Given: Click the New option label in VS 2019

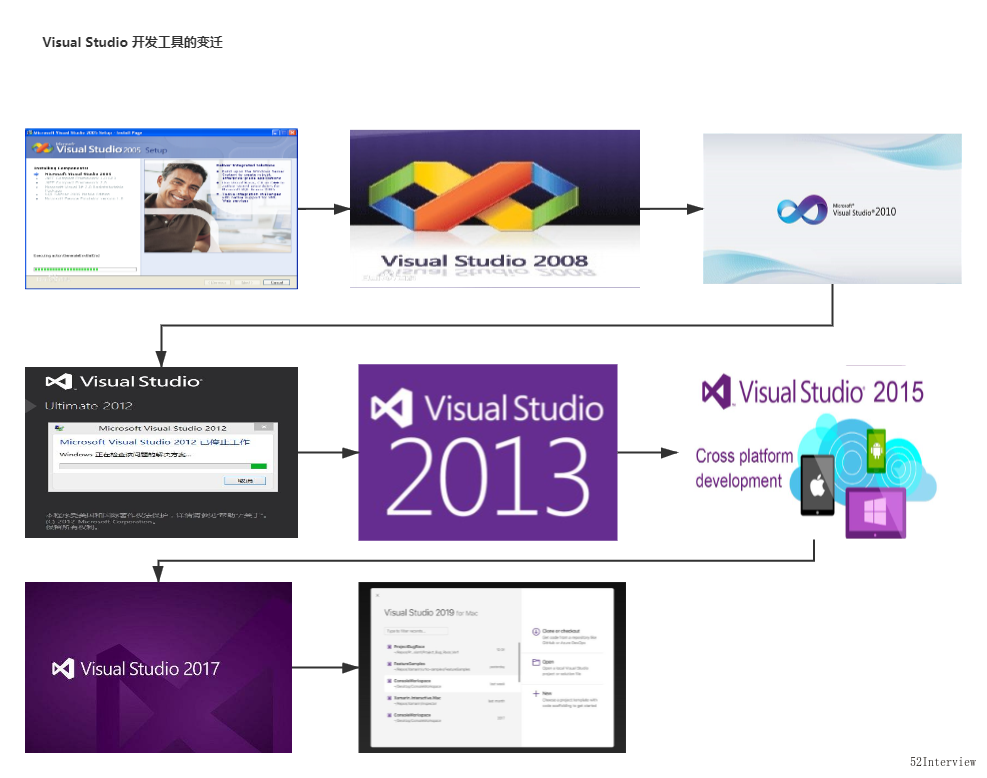Looking at the screenshot, I should [547, 694].
